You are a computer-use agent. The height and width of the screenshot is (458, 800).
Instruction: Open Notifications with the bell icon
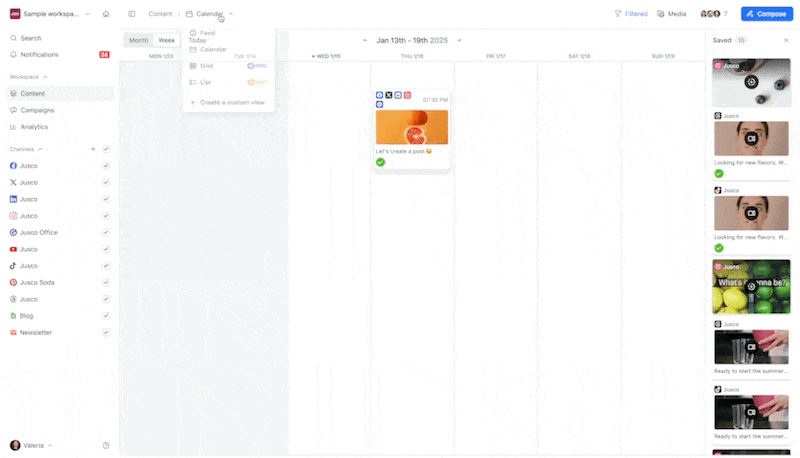coord(14,54)
